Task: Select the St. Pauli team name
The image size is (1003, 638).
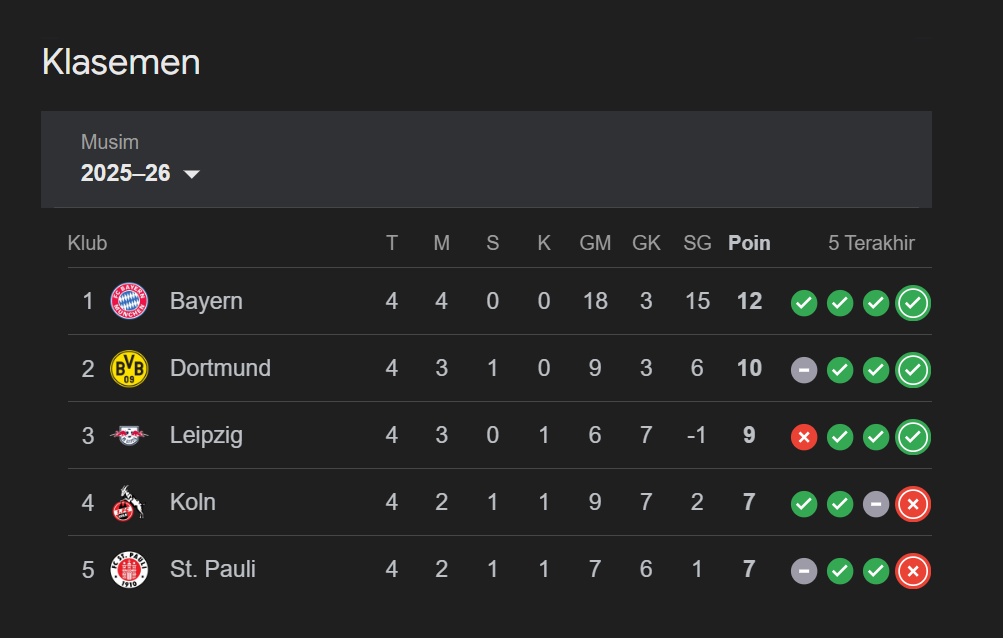Action: (x=212, y=569)
